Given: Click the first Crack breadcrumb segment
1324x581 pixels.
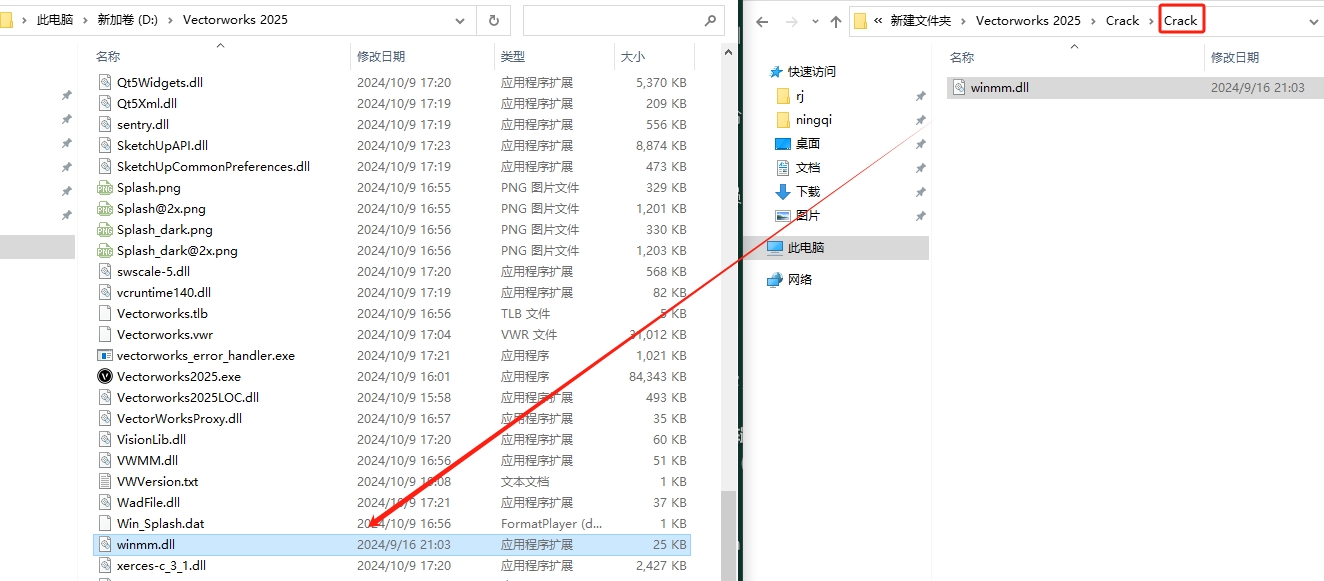Looking at the screenshot, I should [x=1122, y=21].
